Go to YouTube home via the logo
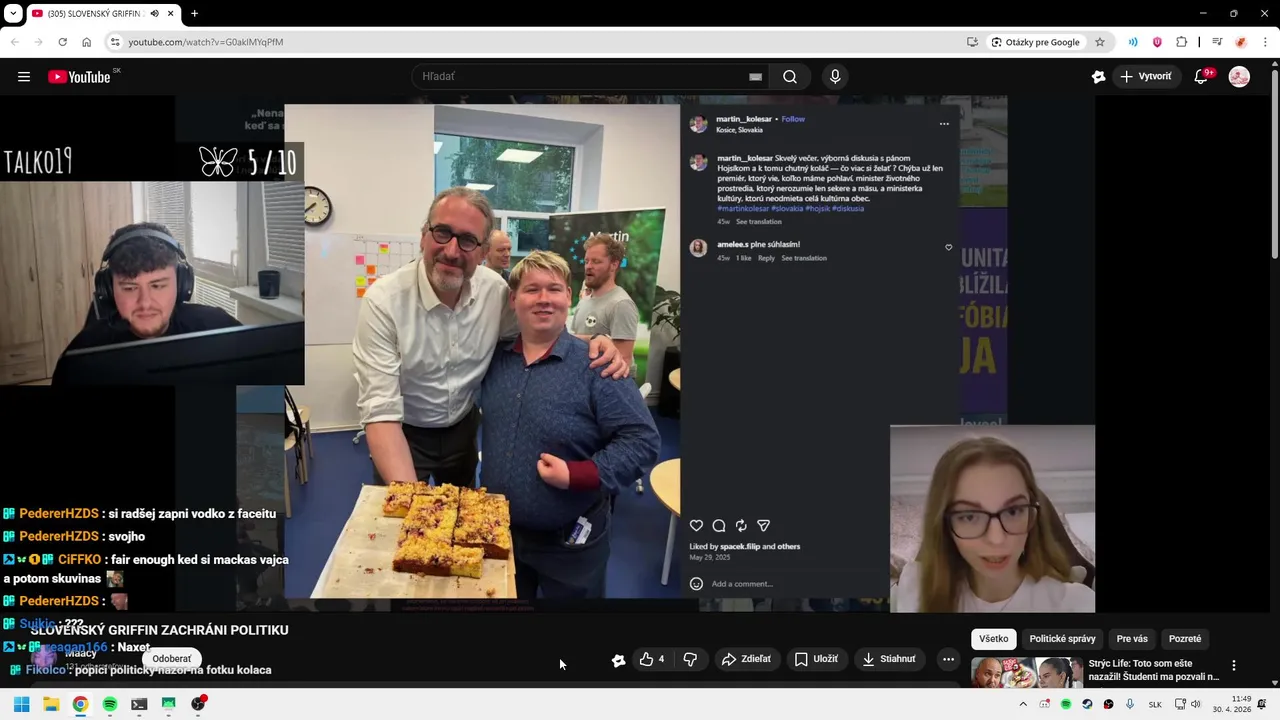The height and width of the screenshot is (720, 1280). pos(79,77)
